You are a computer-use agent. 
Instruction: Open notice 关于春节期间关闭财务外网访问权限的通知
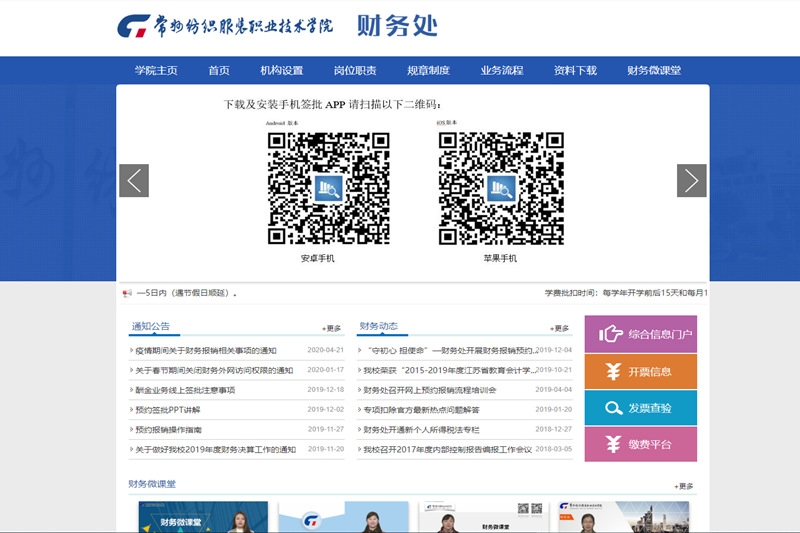tap(214, 370)
